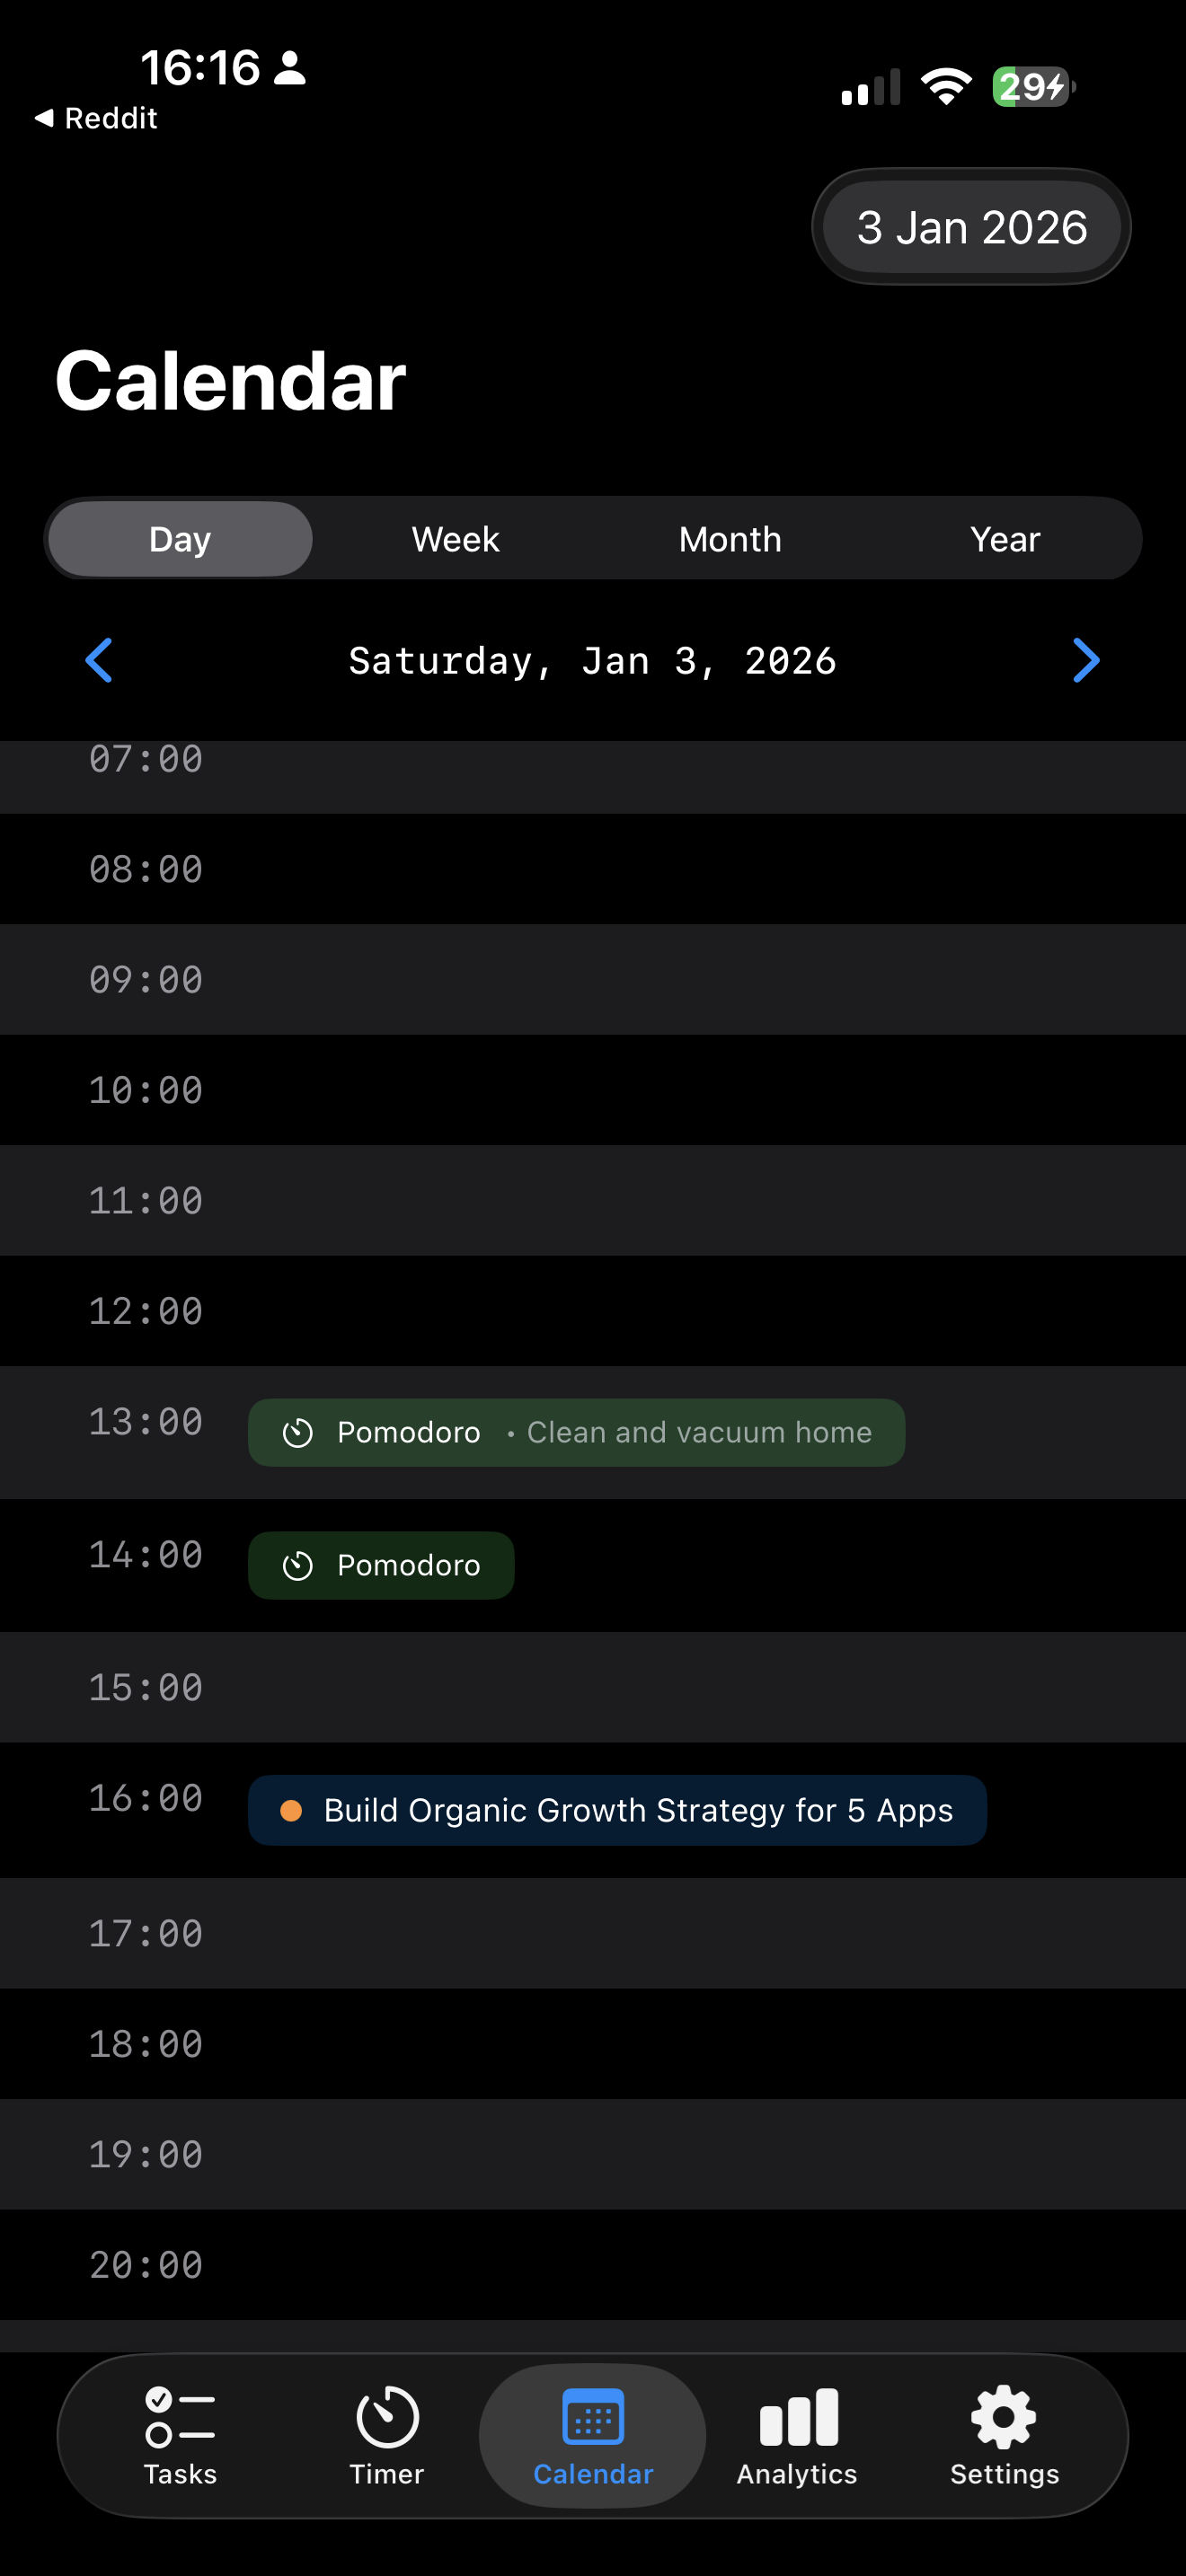1186x2576 pixels.
Task: Open the Clean and vacuum home Pomodoro event
Action: pos(576,1432)
